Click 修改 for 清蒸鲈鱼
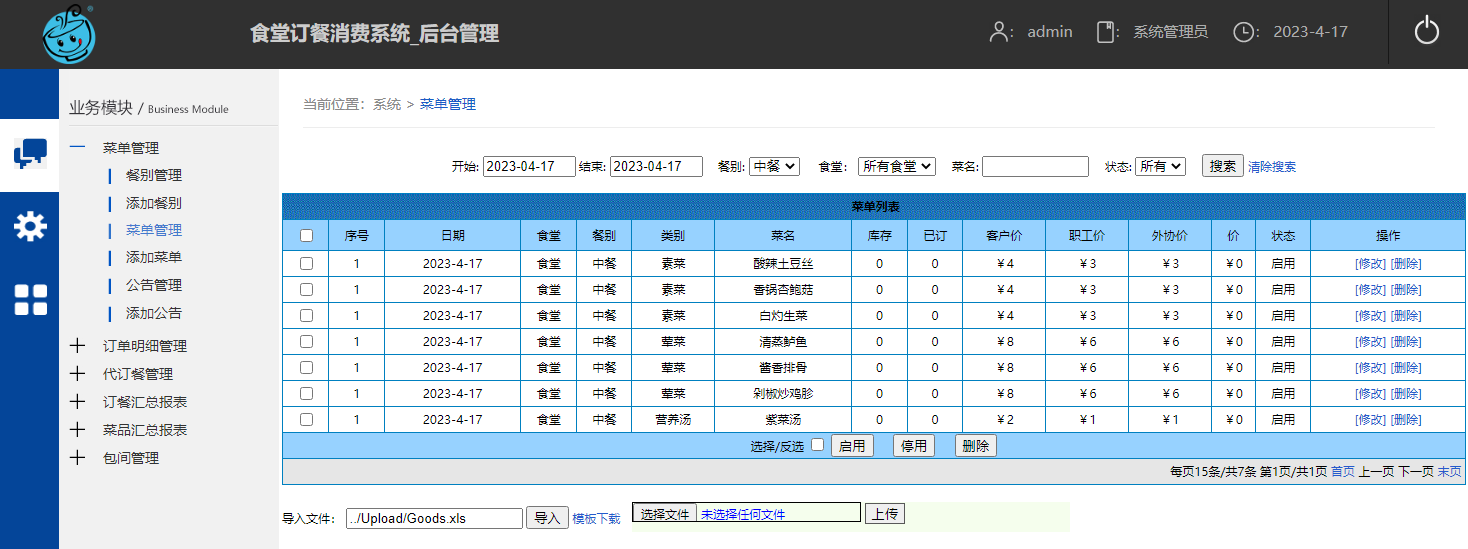 (1371, 342)
